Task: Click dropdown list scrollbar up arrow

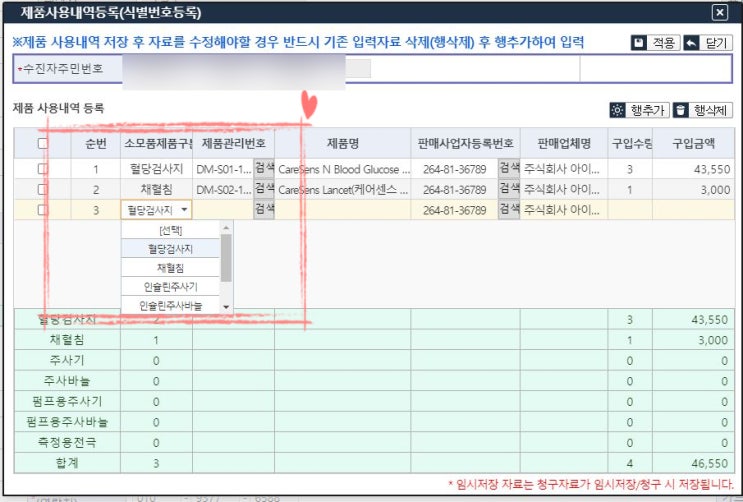Action: point(226,228)
